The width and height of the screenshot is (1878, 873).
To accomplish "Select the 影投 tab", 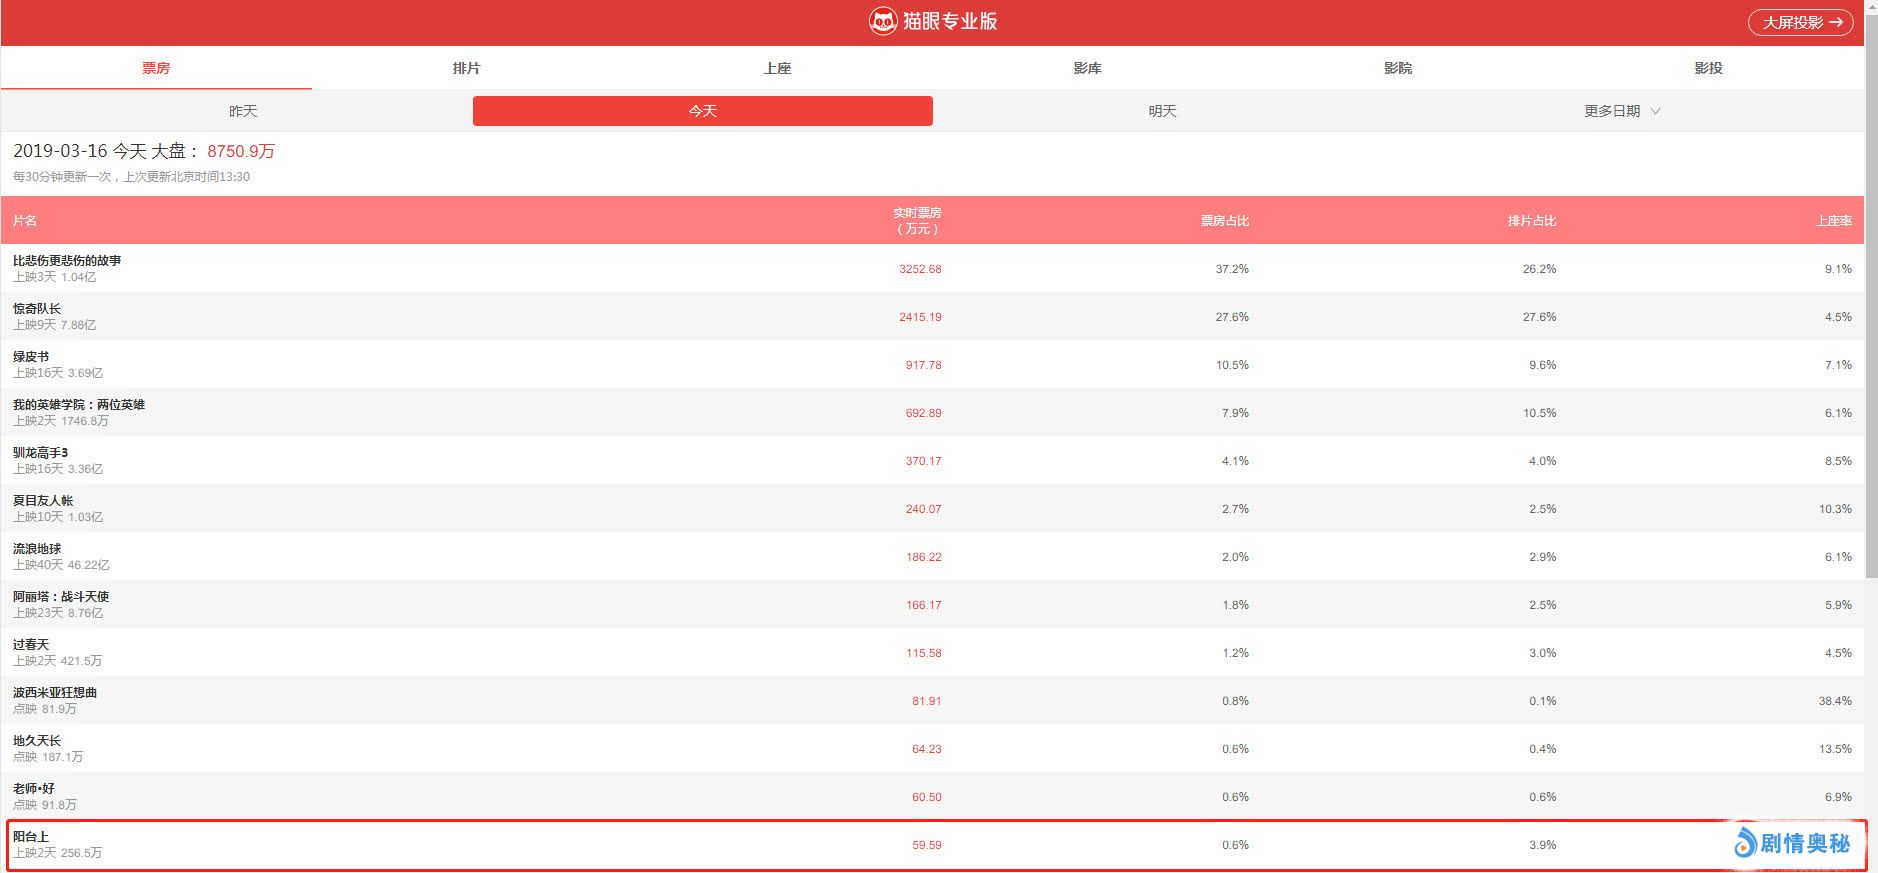I will coord(1708,68).
